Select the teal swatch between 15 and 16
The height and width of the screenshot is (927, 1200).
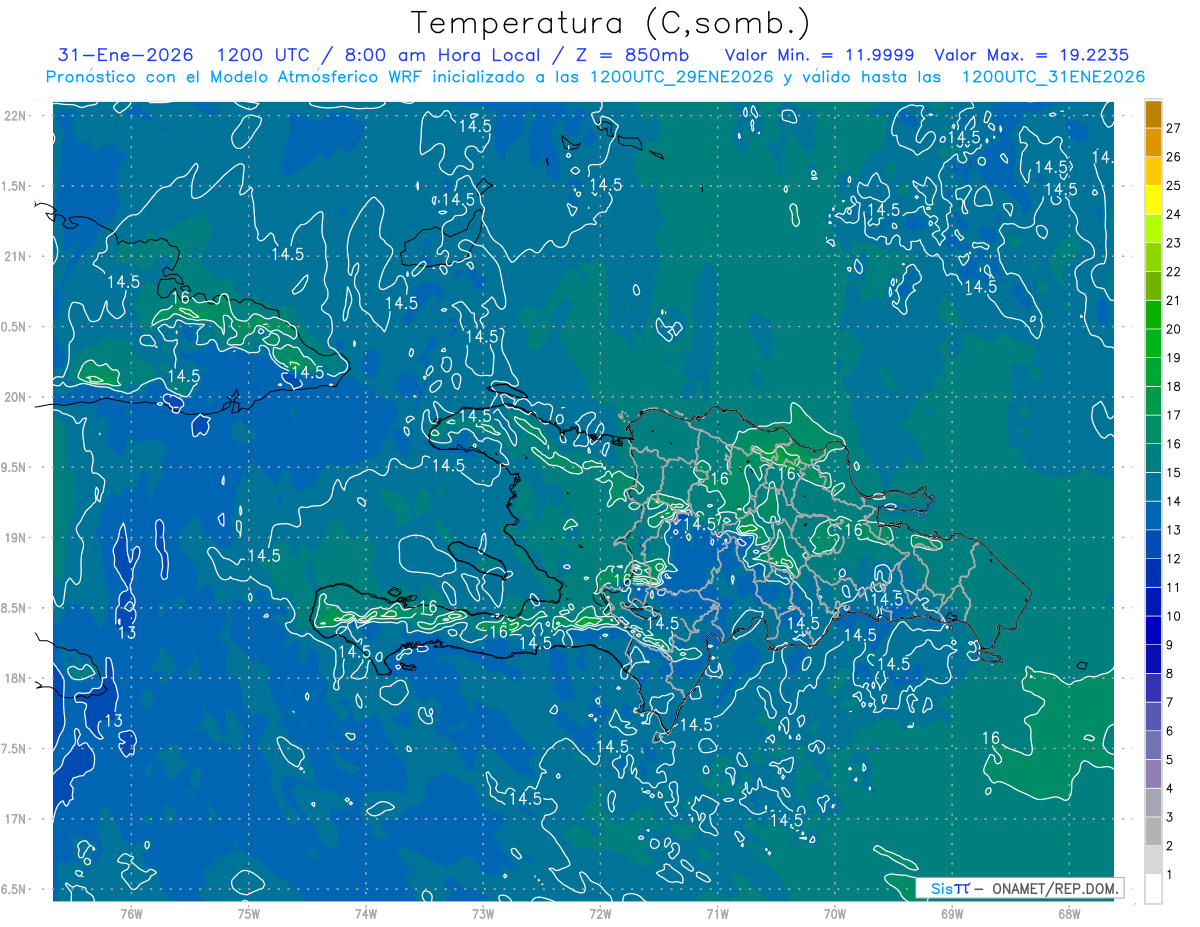[1153, 458]
